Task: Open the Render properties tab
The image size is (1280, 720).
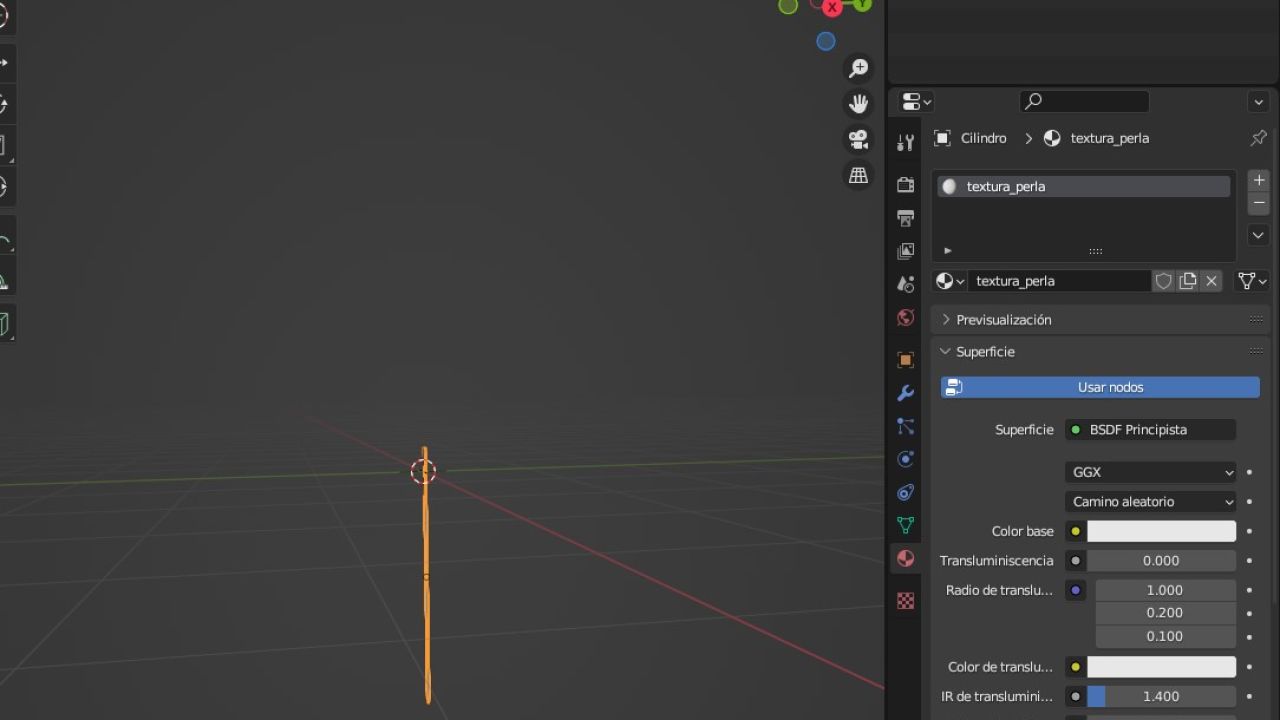Action: pyautogui.click(x=905, y=185)
